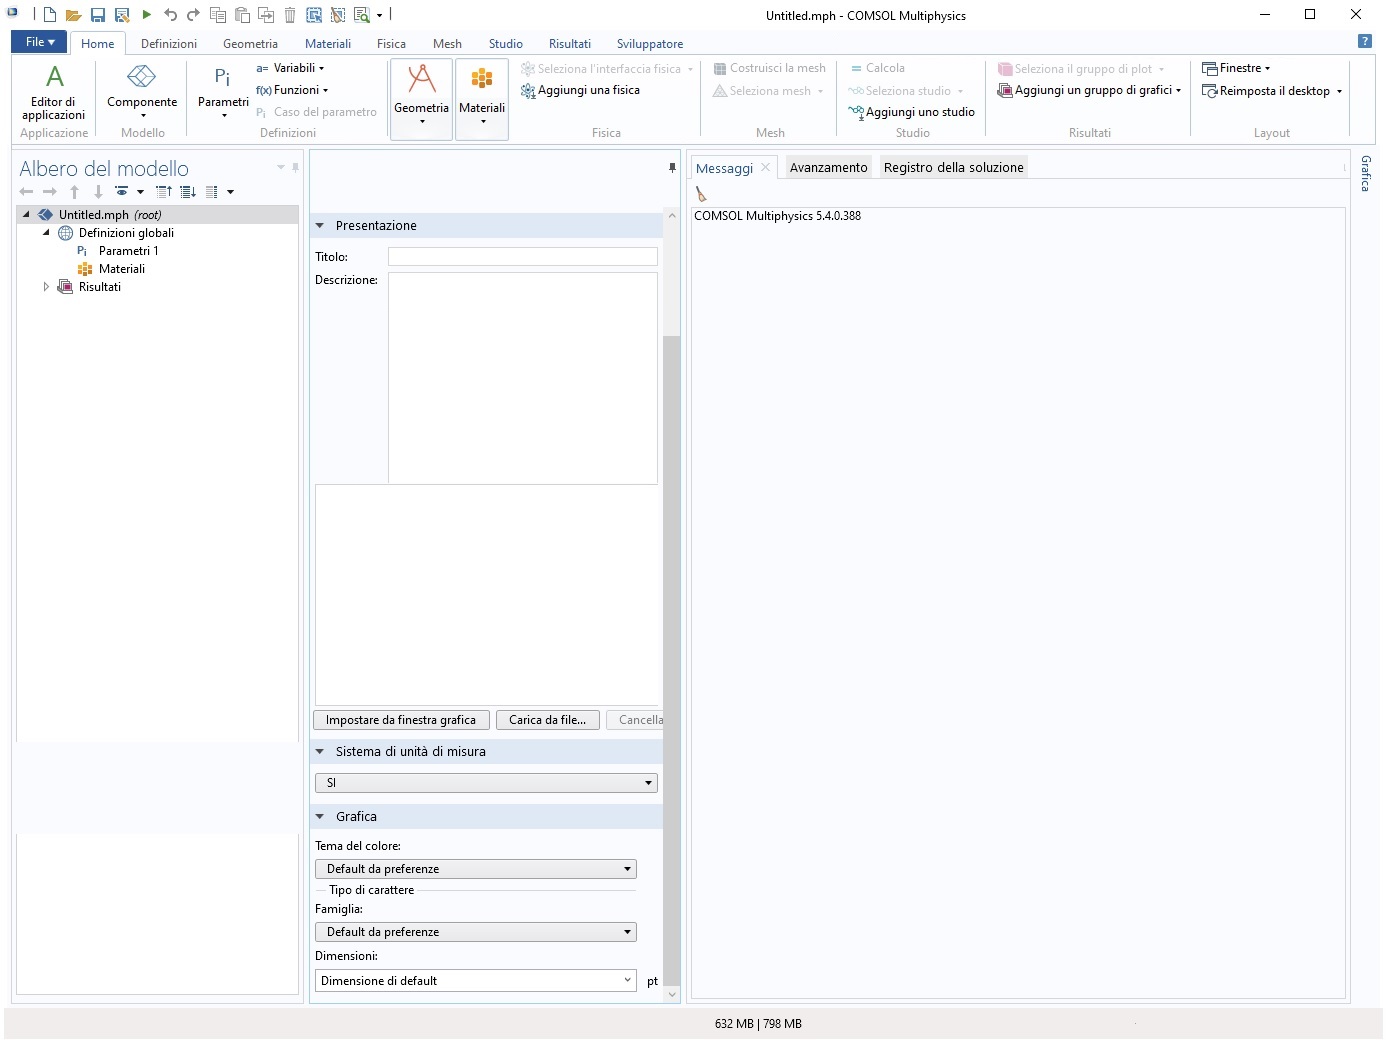The image size is (1387, 1040).
Task: Save the model with the floppy disk icon
Action: point(98,15)
